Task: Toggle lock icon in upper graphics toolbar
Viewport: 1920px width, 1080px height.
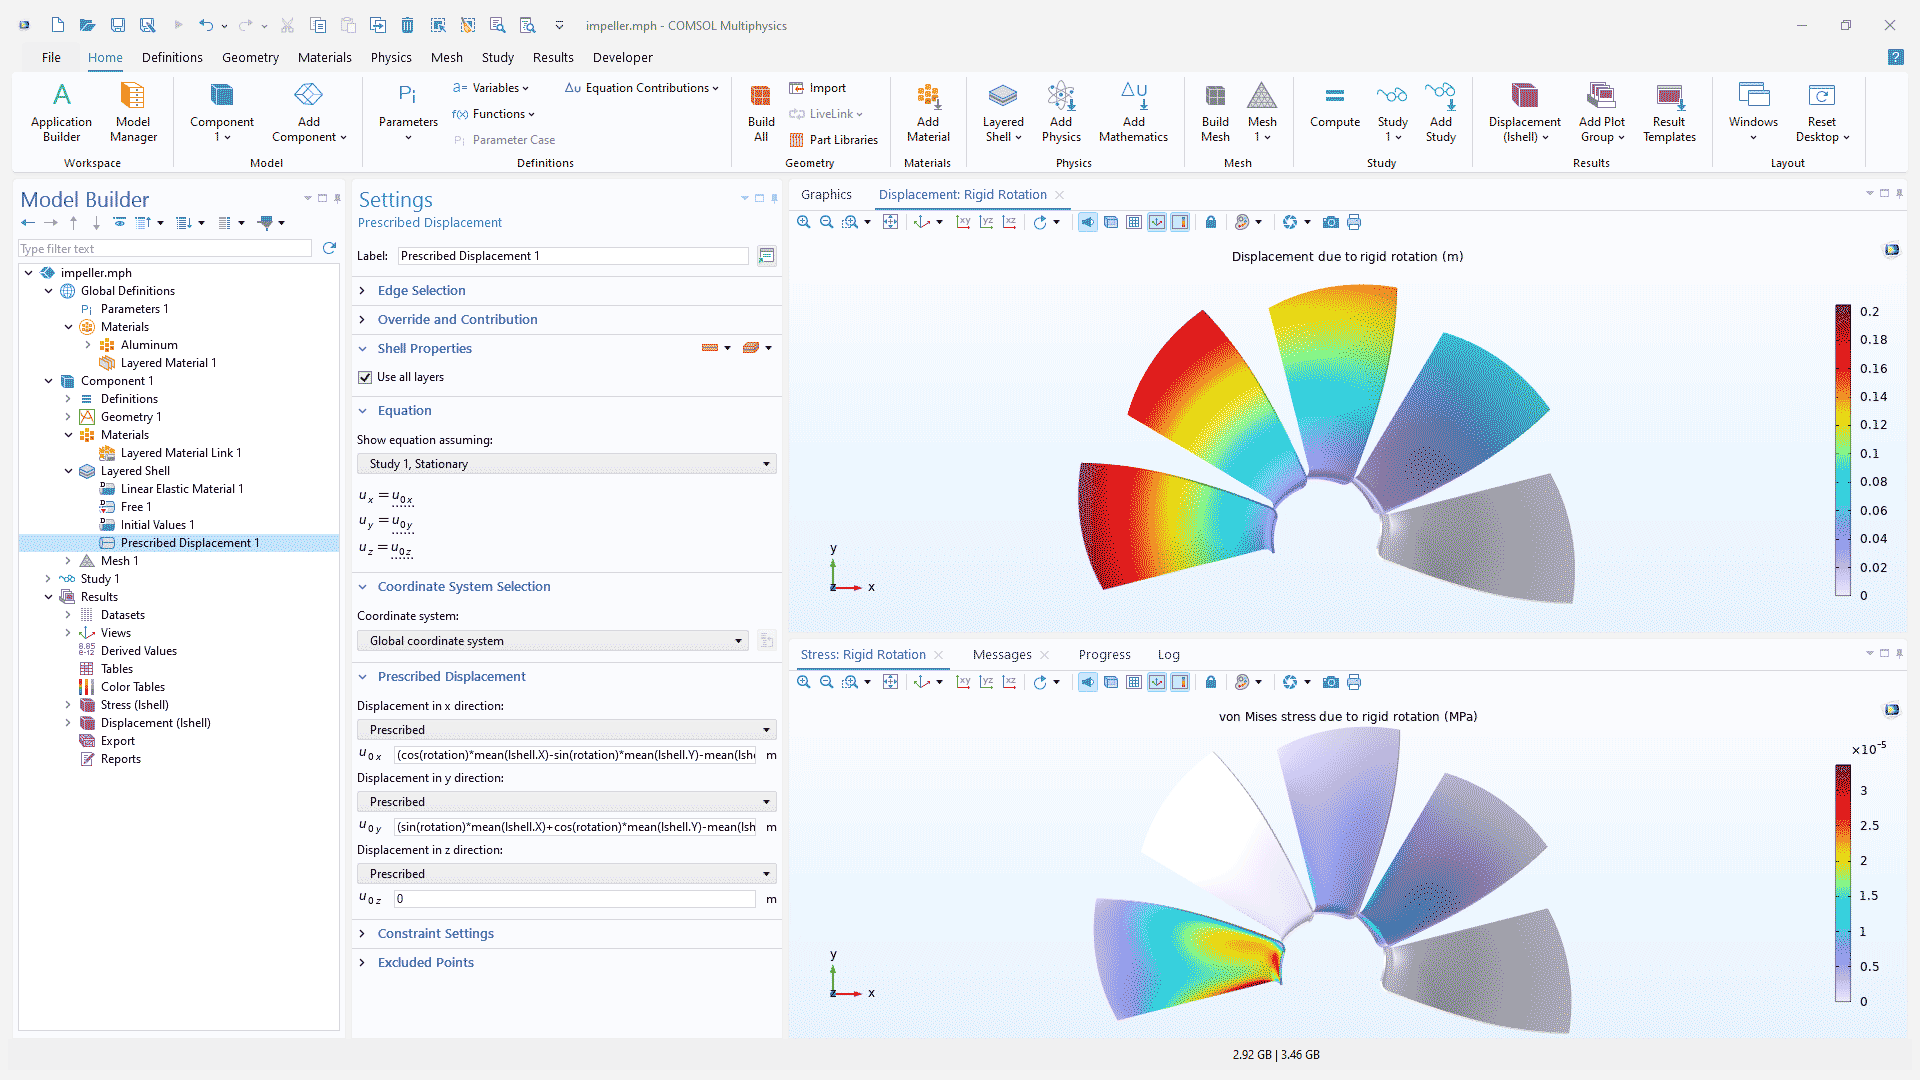Action: [1210, 222]
